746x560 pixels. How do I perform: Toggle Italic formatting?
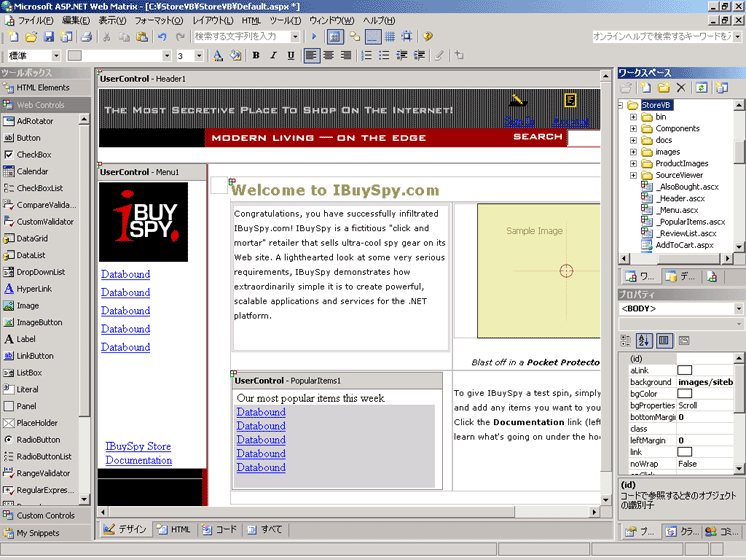coord(274,56)
